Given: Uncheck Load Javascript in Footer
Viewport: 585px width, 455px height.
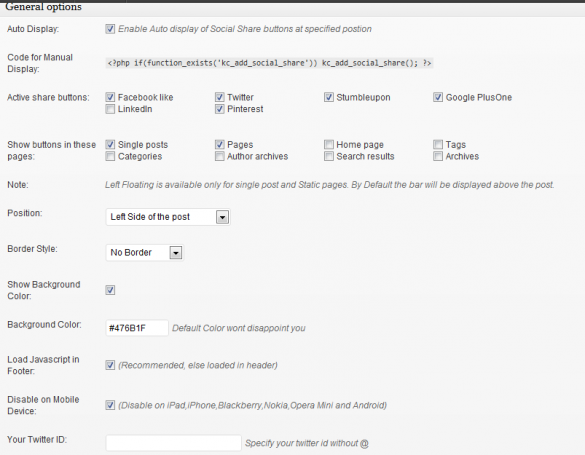Looking at the screenshot, I should [110, 365].
